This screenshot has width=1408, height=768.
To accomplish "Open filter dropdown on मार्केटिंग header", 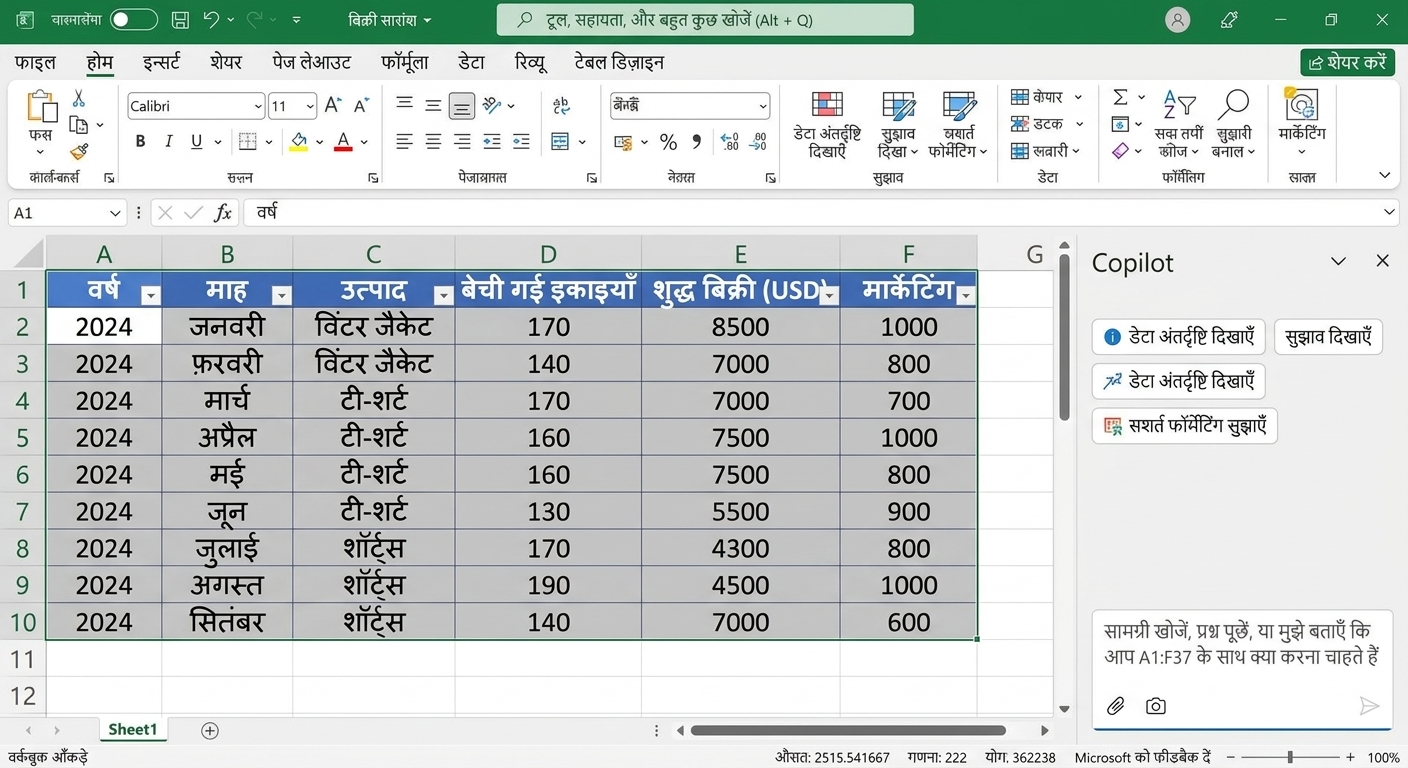I will (x=966, y=295).
